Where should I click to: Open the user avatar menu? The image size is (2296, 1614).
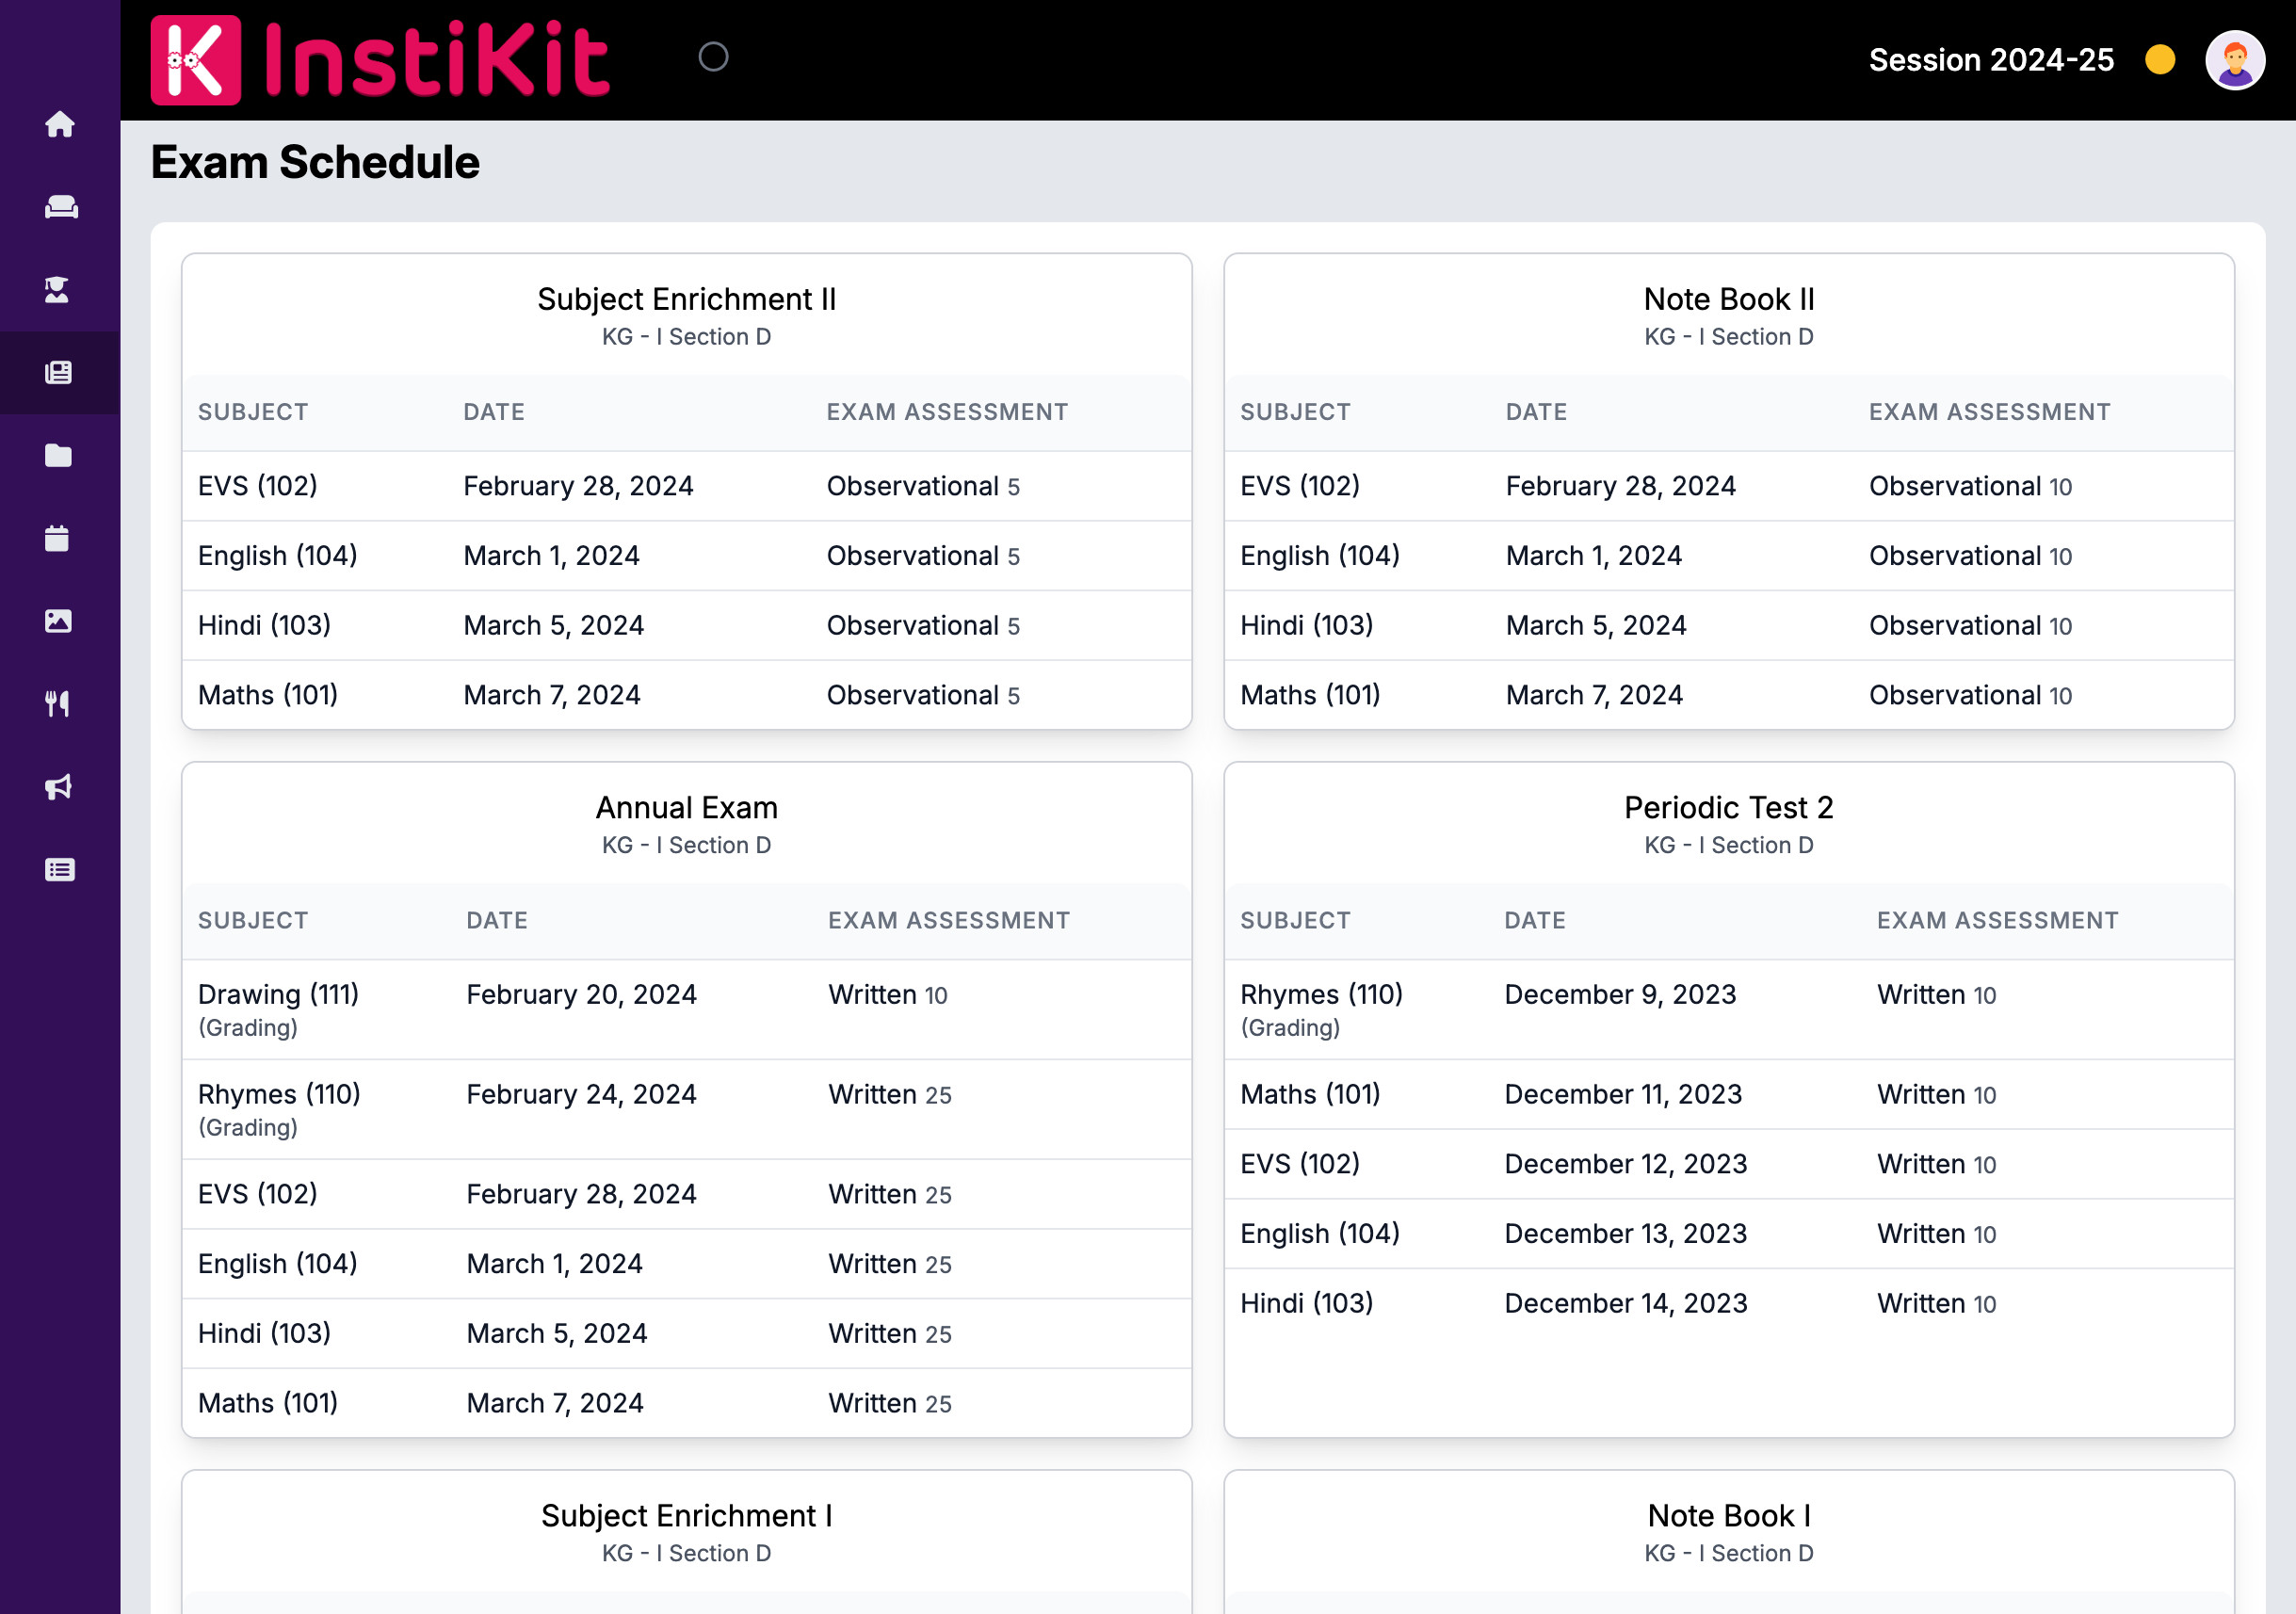[2235, 60]
